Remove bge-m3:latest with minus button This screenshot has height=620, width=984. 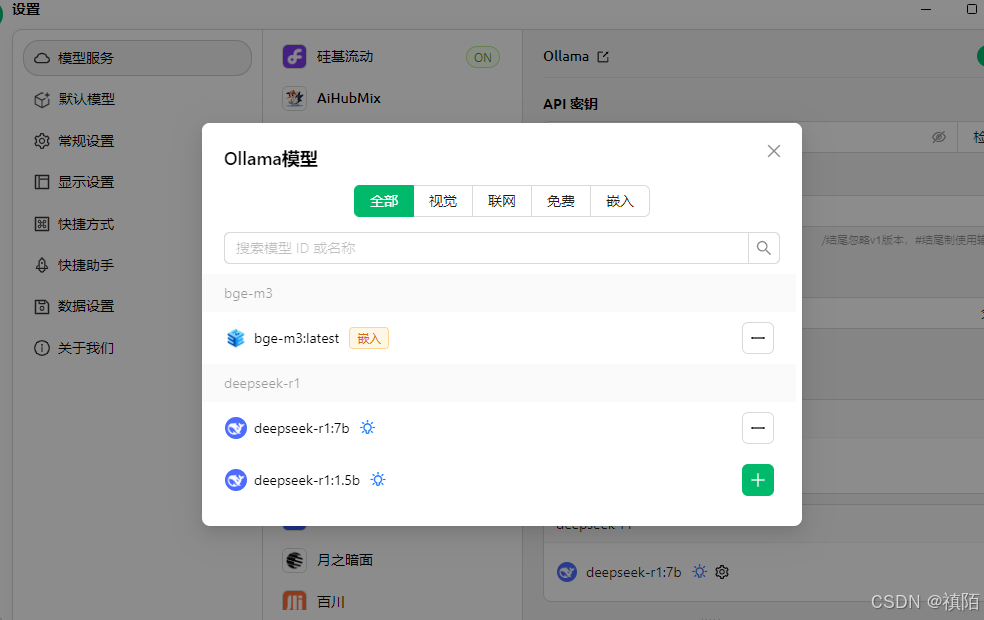758,338
